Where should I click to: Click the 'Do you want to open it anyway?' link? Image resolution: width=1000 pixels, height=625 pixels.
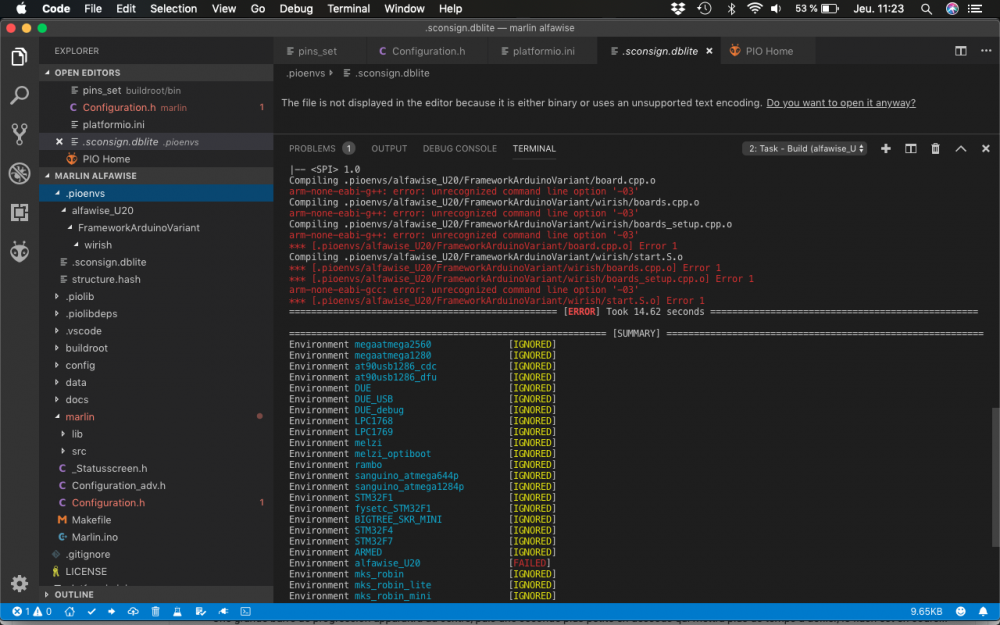pos(841,103)
